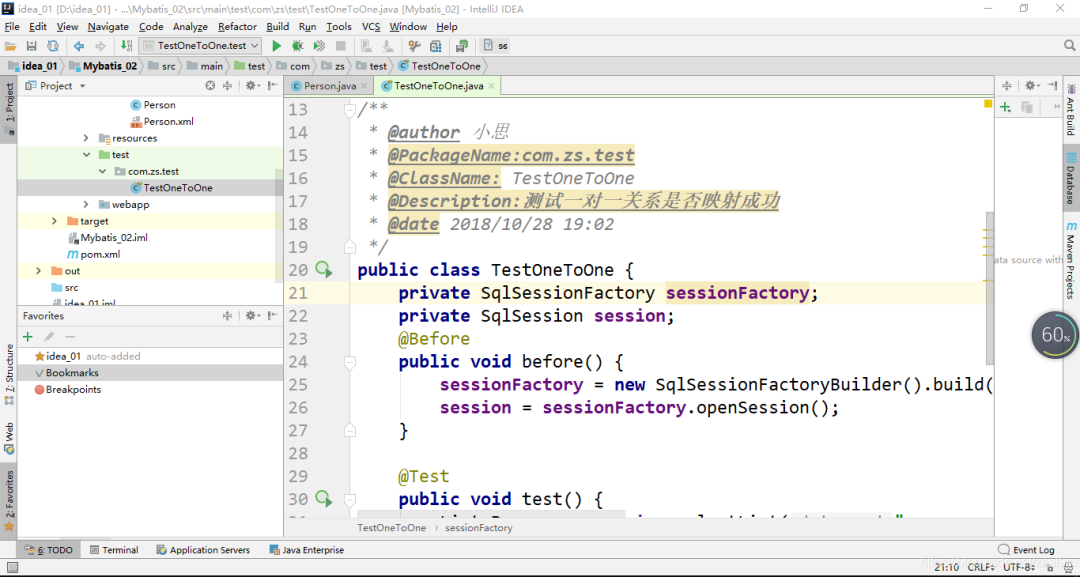This screenshot has width=1080, height=577.
Task: Open the search magnifier in toolbar
Action: pos(1069,45)
